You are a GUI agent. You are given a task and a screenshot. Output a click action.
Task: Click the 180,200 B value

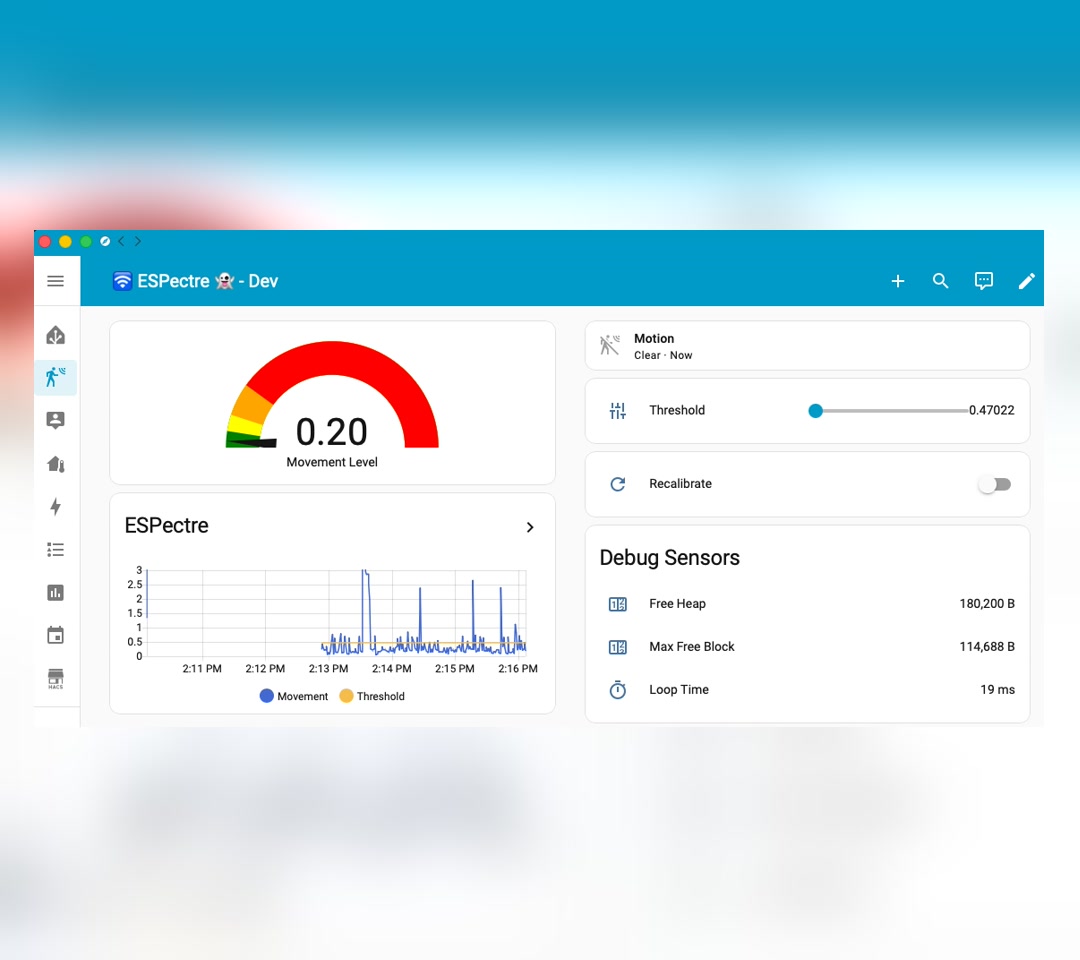[986, 604]
